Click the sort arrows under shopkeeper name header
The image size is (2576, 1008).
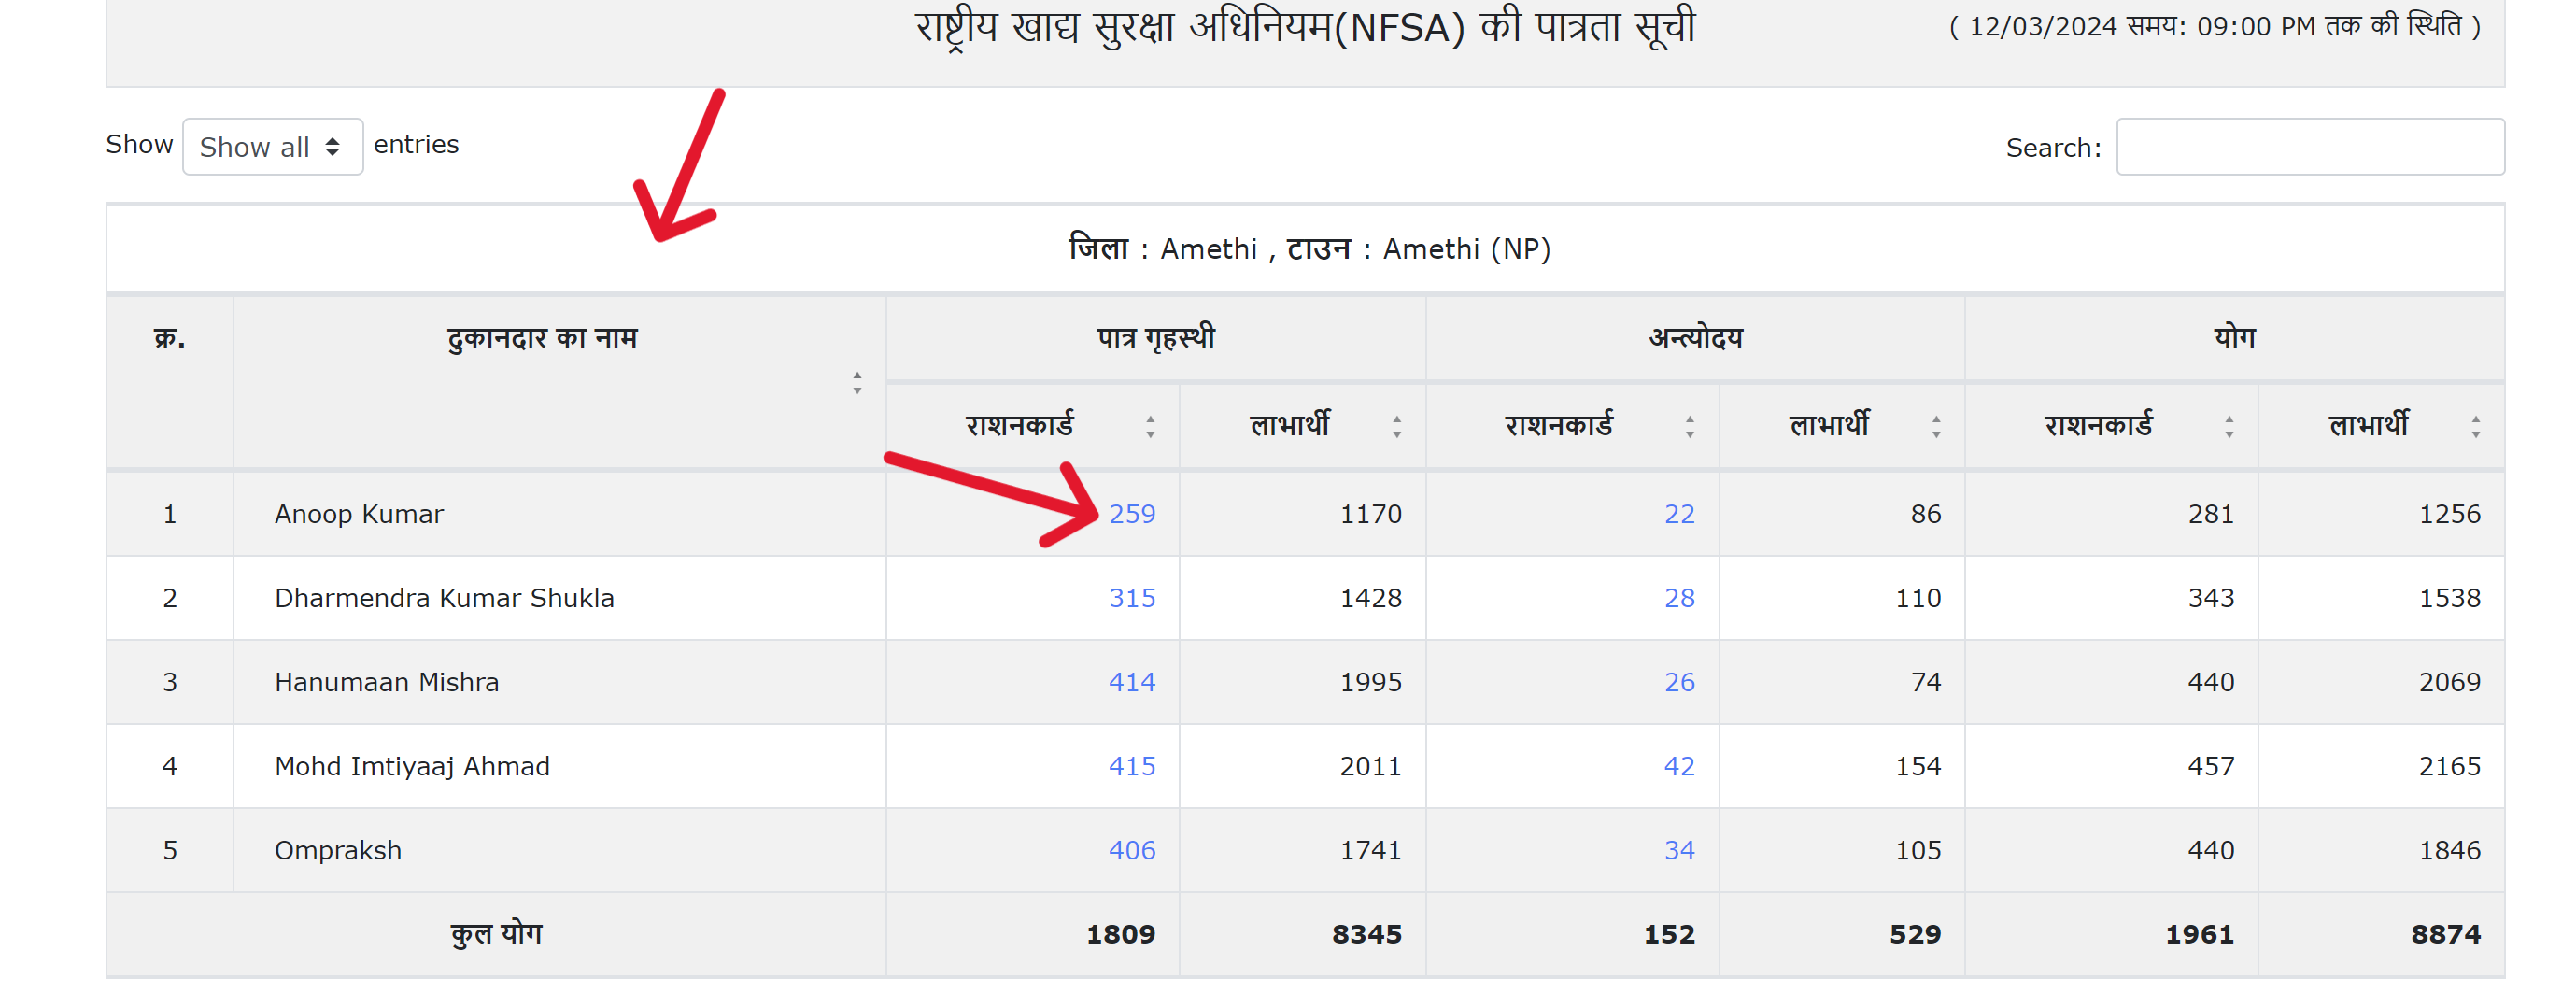point(857,383)
